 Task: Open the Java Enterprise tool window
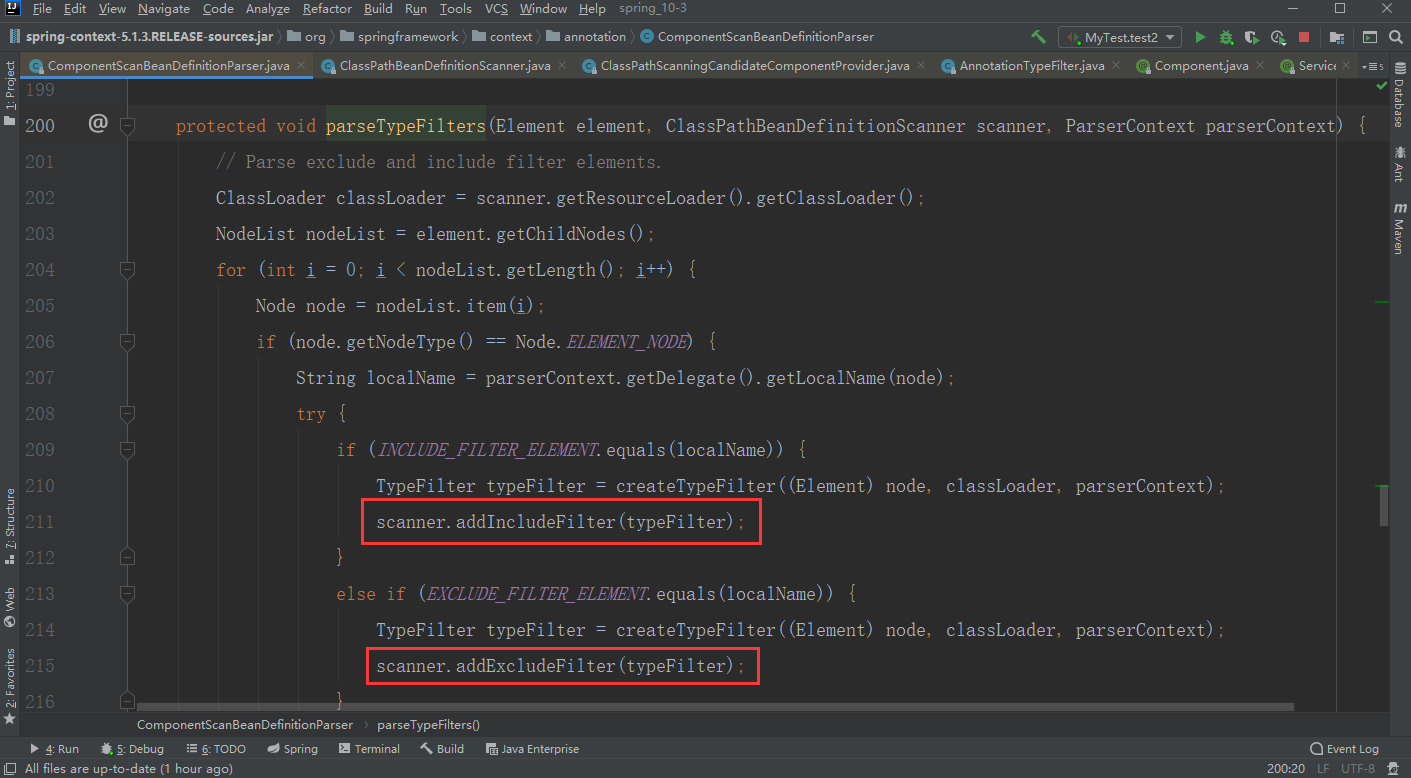[x=532, y=749]
